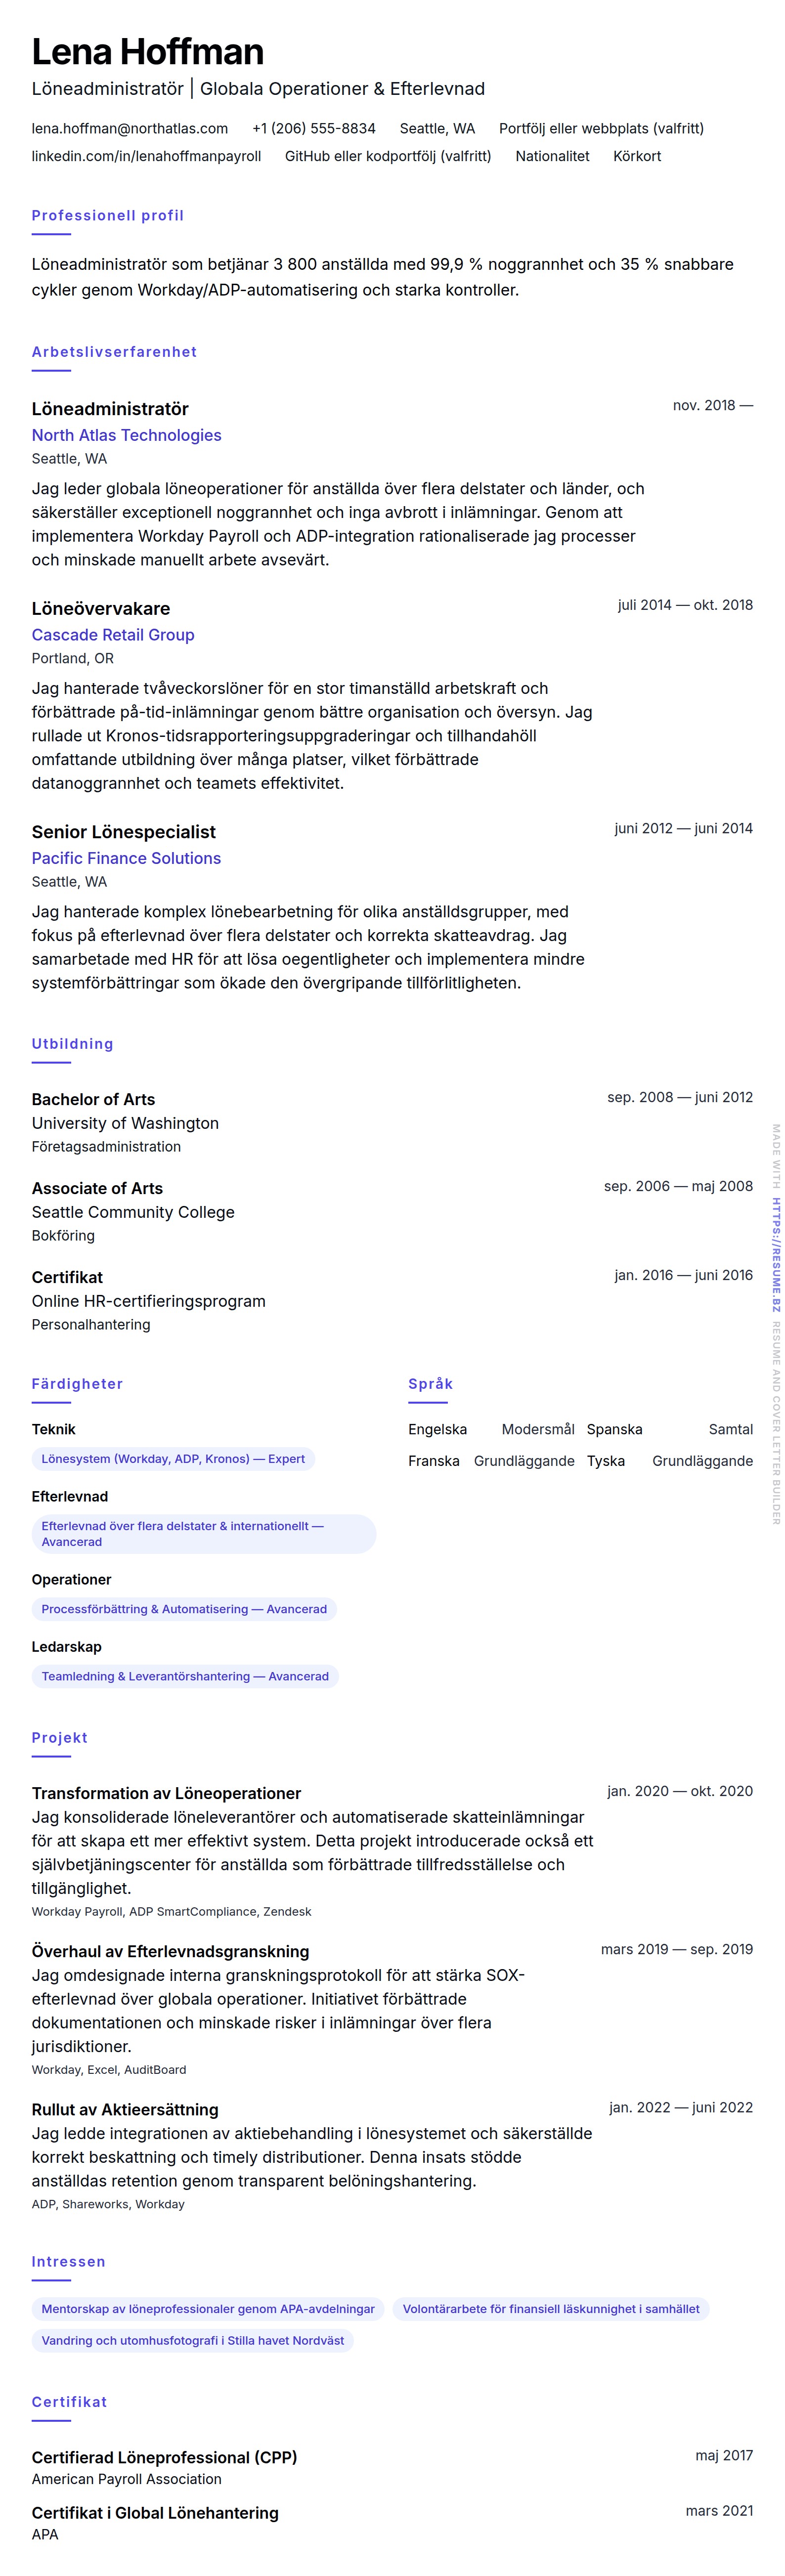This screenshot has width=785, height=2576.
Task: Click the phone number +1 (206) 555-8834
Action: pyautogui.click(x=313, y=128)
